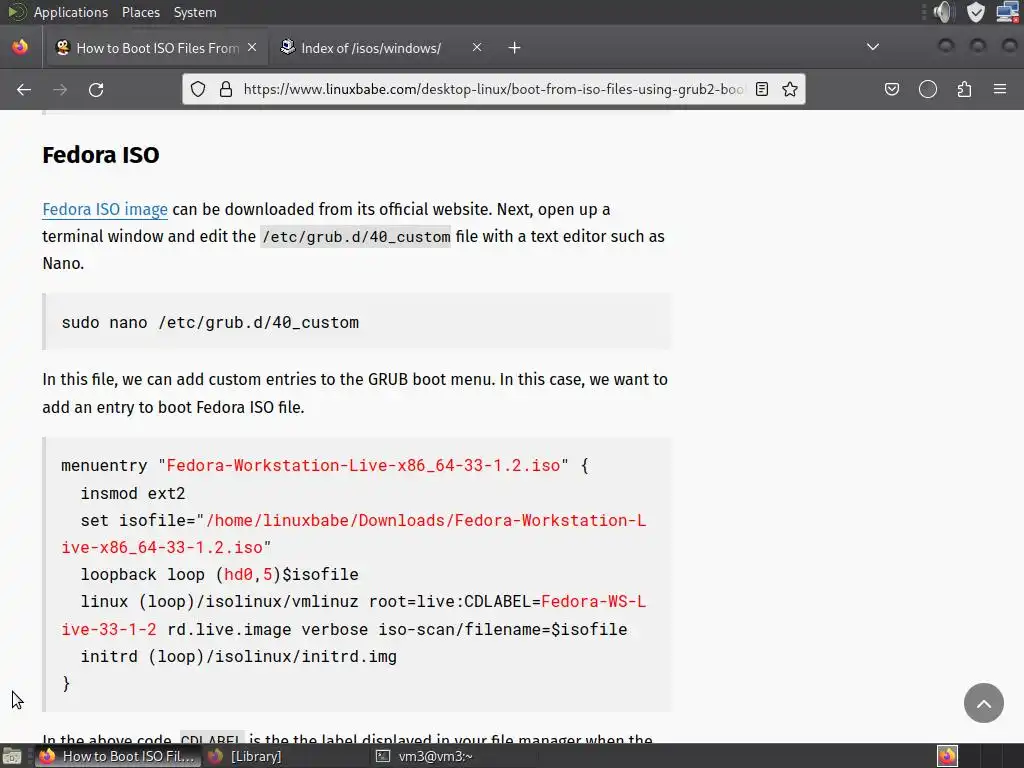Viewport: 1024px width, 768px height.
Task: Go back to the previous page
Action: (x=24, y=89)
